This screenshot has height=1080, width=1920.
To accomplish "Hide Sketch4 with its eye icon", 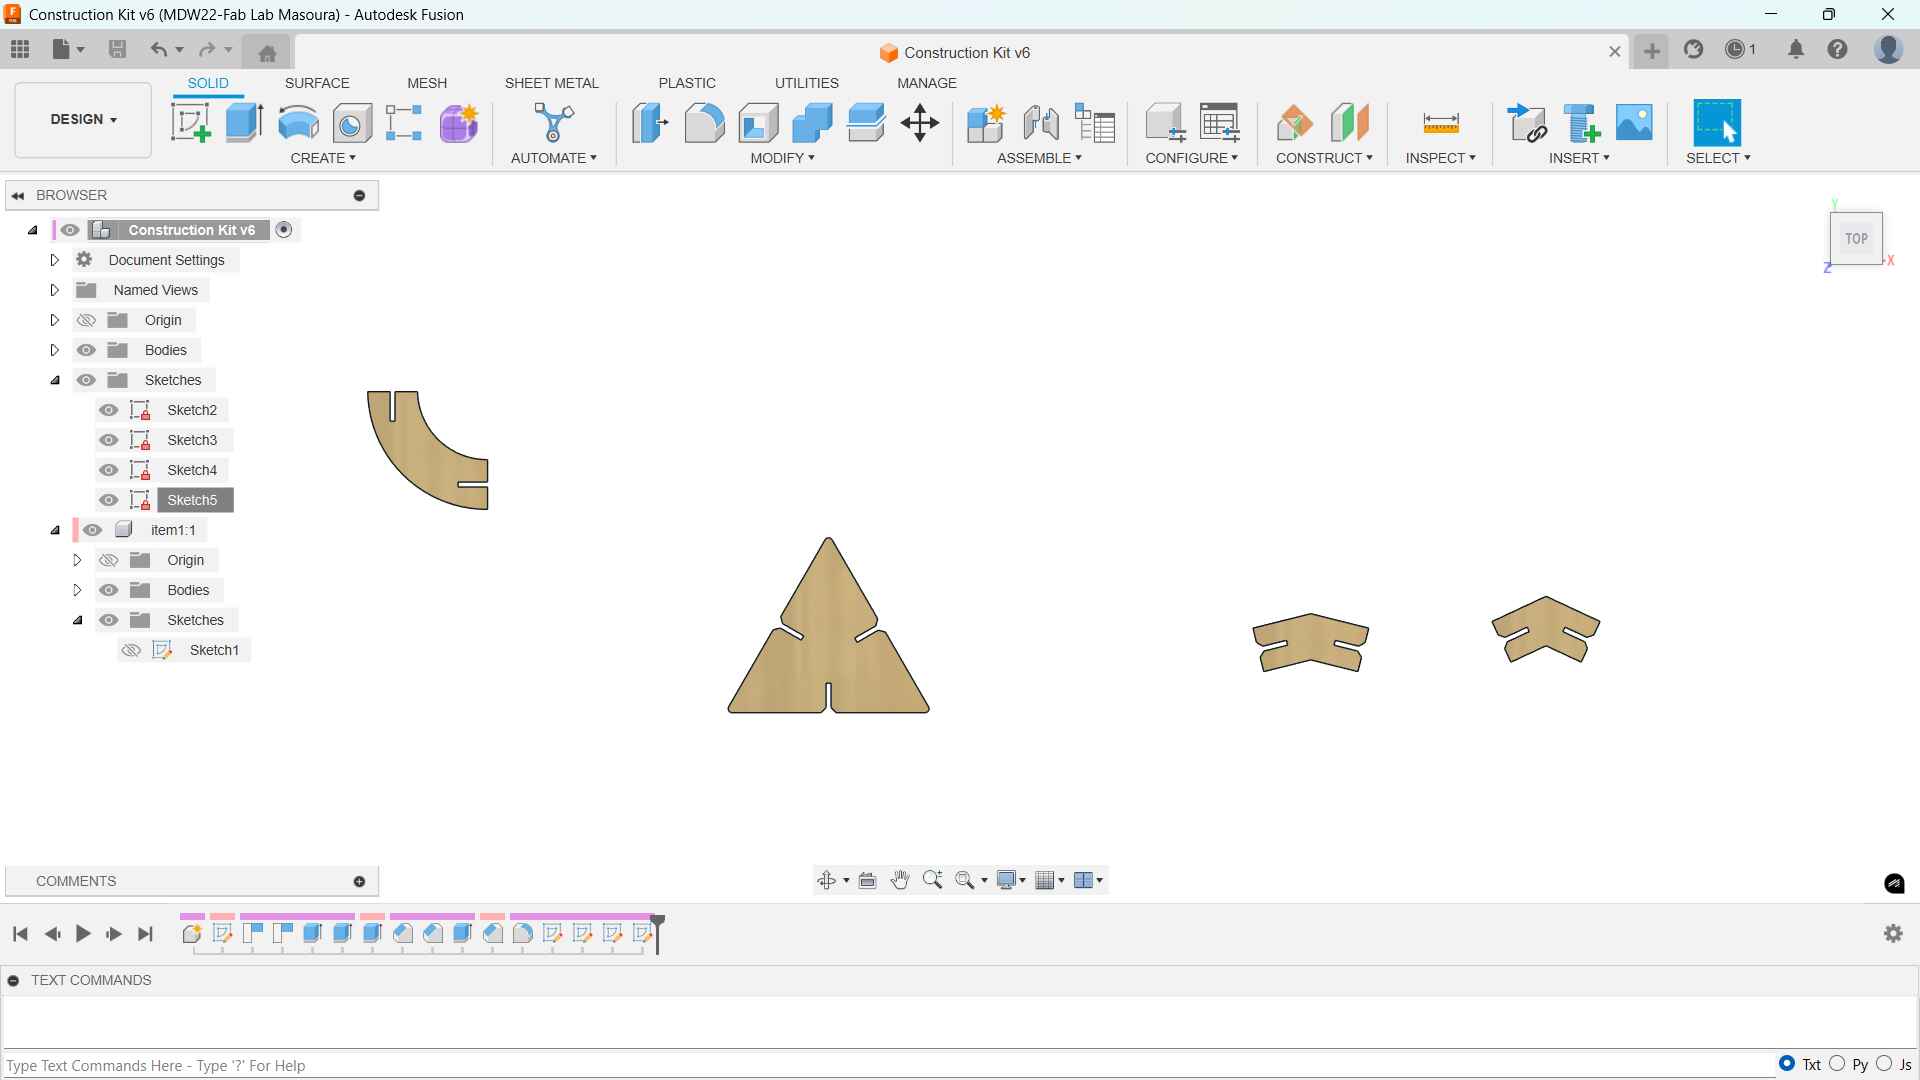I will 109,470.
